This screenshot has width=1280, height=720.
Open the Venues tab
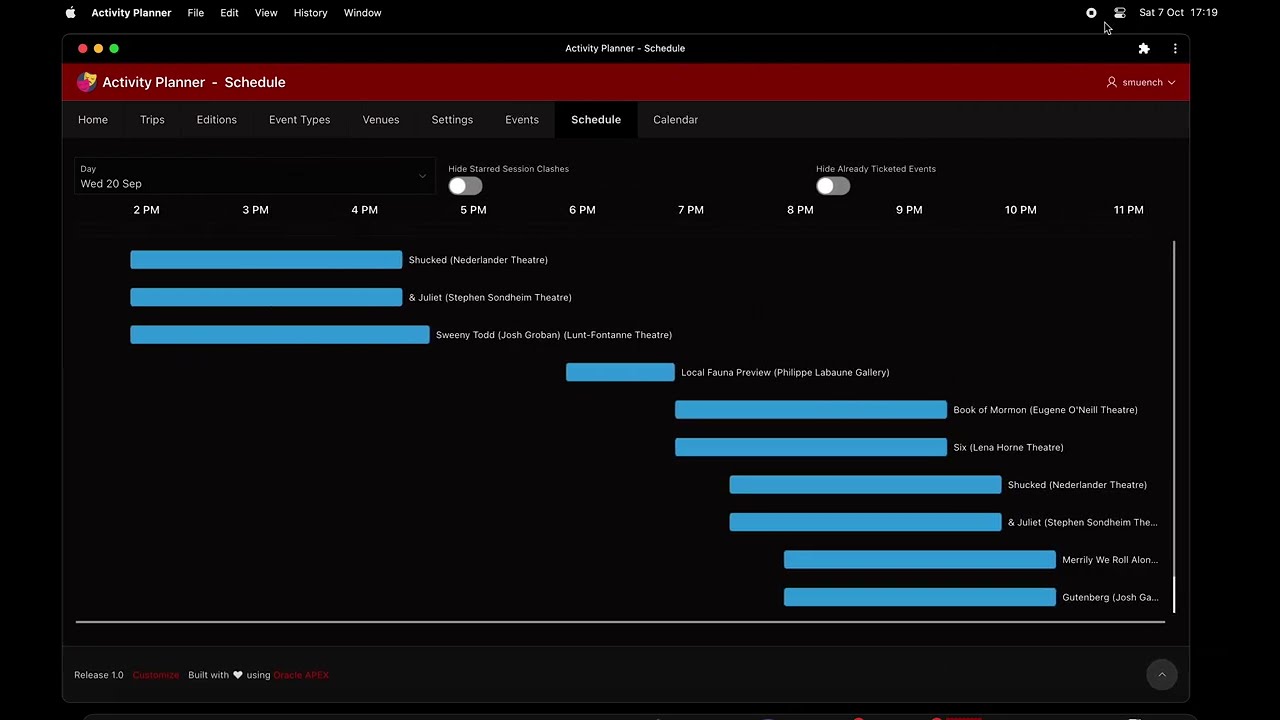[381, 120]
